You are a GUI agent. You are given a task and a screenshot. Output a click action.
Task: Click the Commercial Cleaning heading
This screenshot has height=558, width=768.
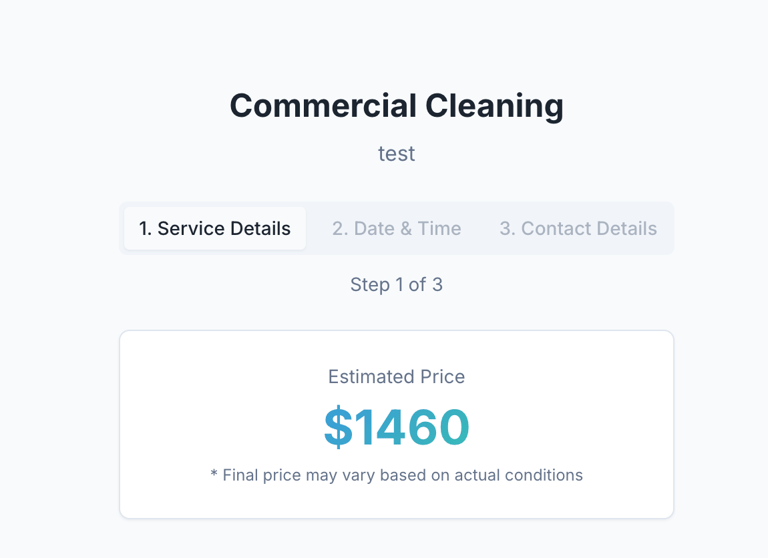396,105
